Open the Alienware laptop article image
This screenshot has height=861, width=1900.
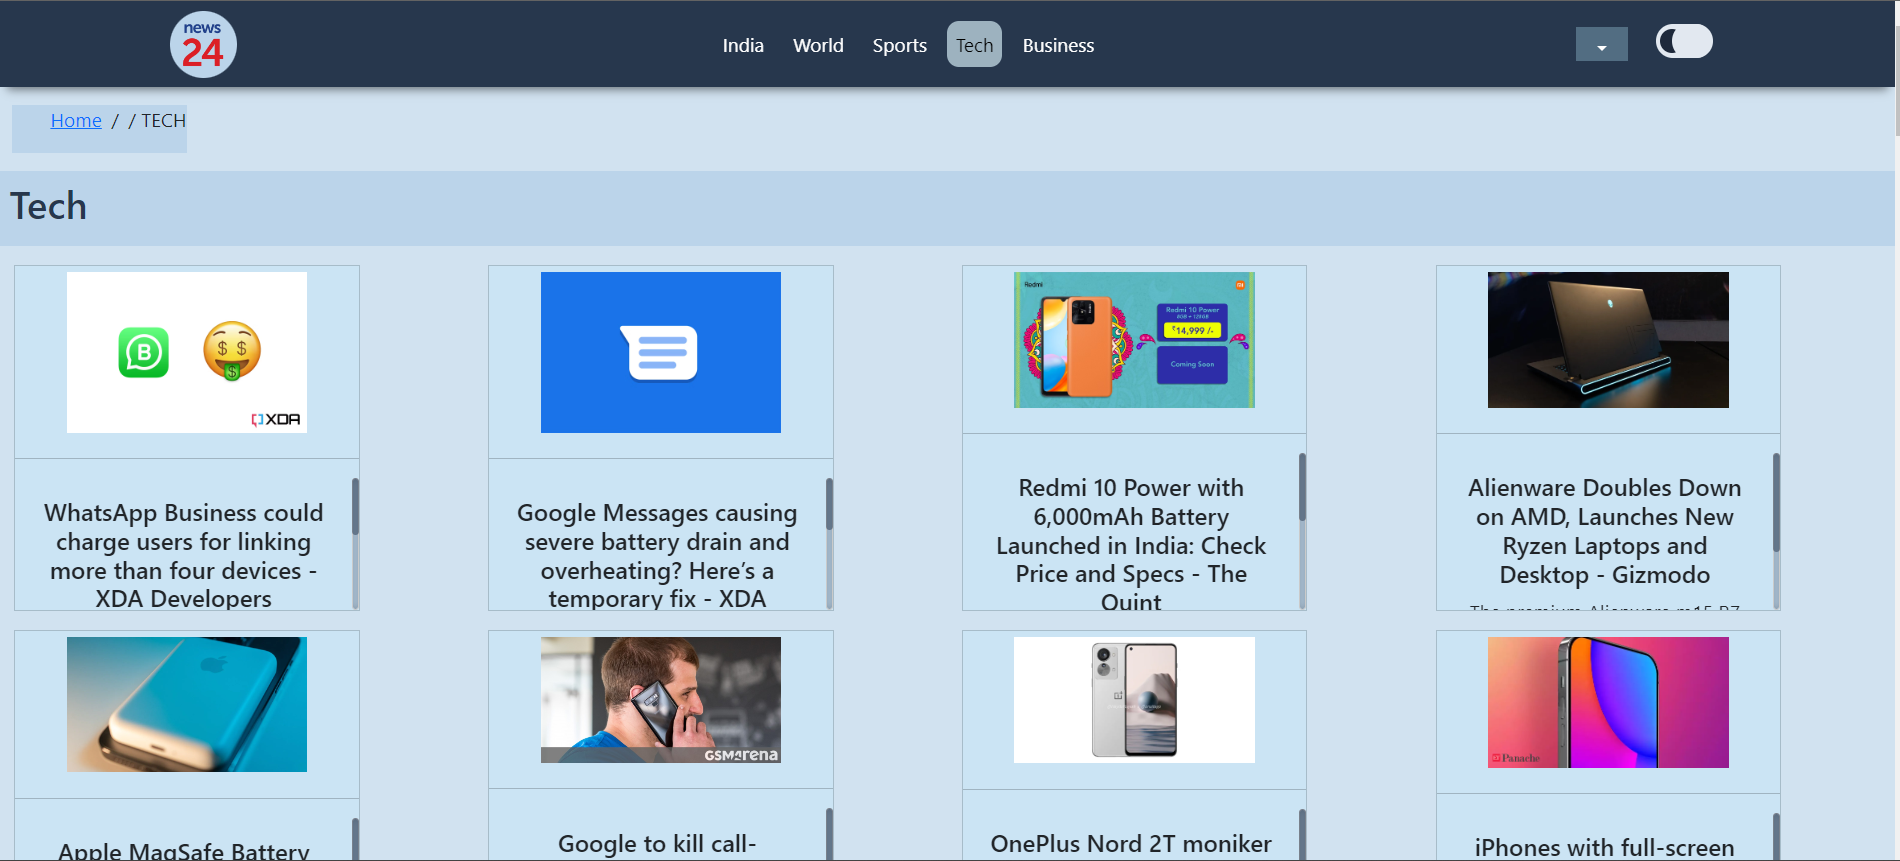click(x=1608, y=340)
